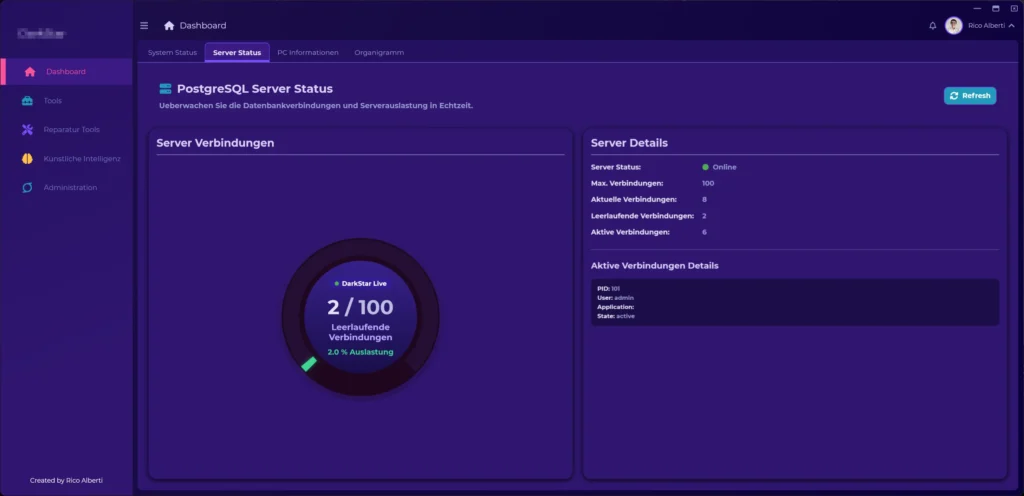Click the State: active line
The image size is (1024, 496).
pyautogui.click(x=616, y=316)
